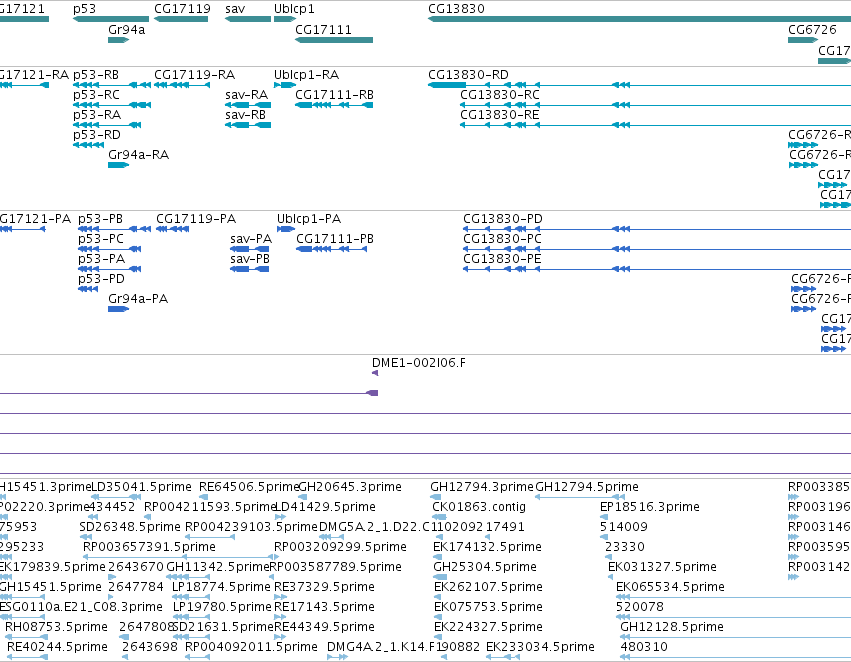
Task: Select the CG17119 gene label
Action: (x=182, y=9)
